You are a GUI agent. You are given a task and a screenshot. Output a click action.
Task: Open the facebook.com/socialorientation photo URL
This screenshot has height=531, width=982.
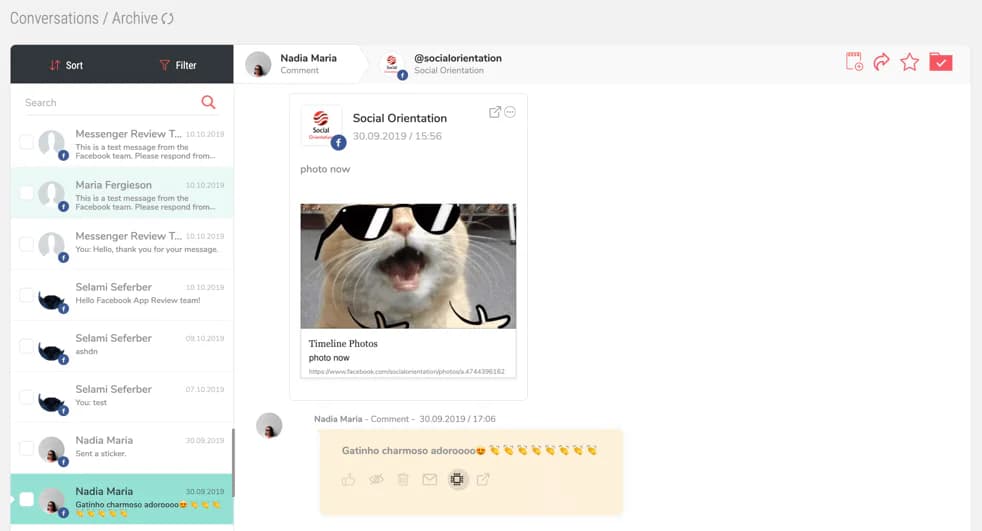406,371
